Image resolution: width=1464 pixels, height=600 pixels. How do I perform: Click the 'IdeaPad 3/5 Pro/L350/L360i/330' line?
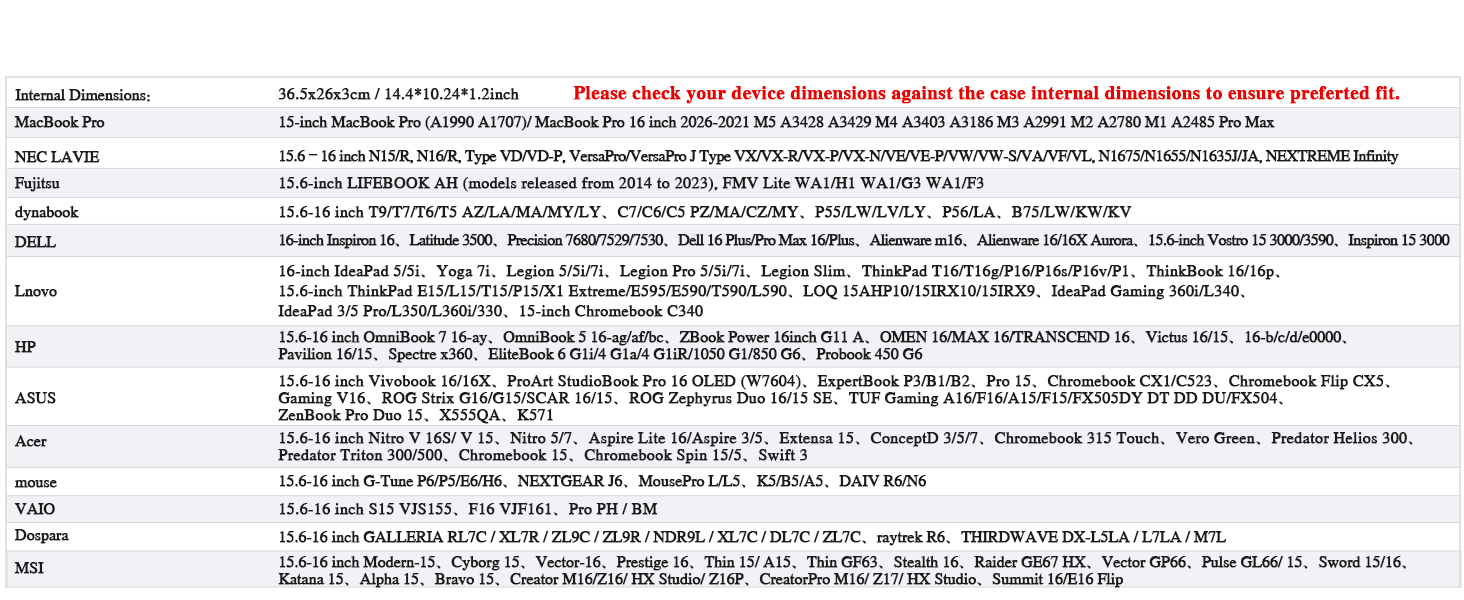pos(490,311)
